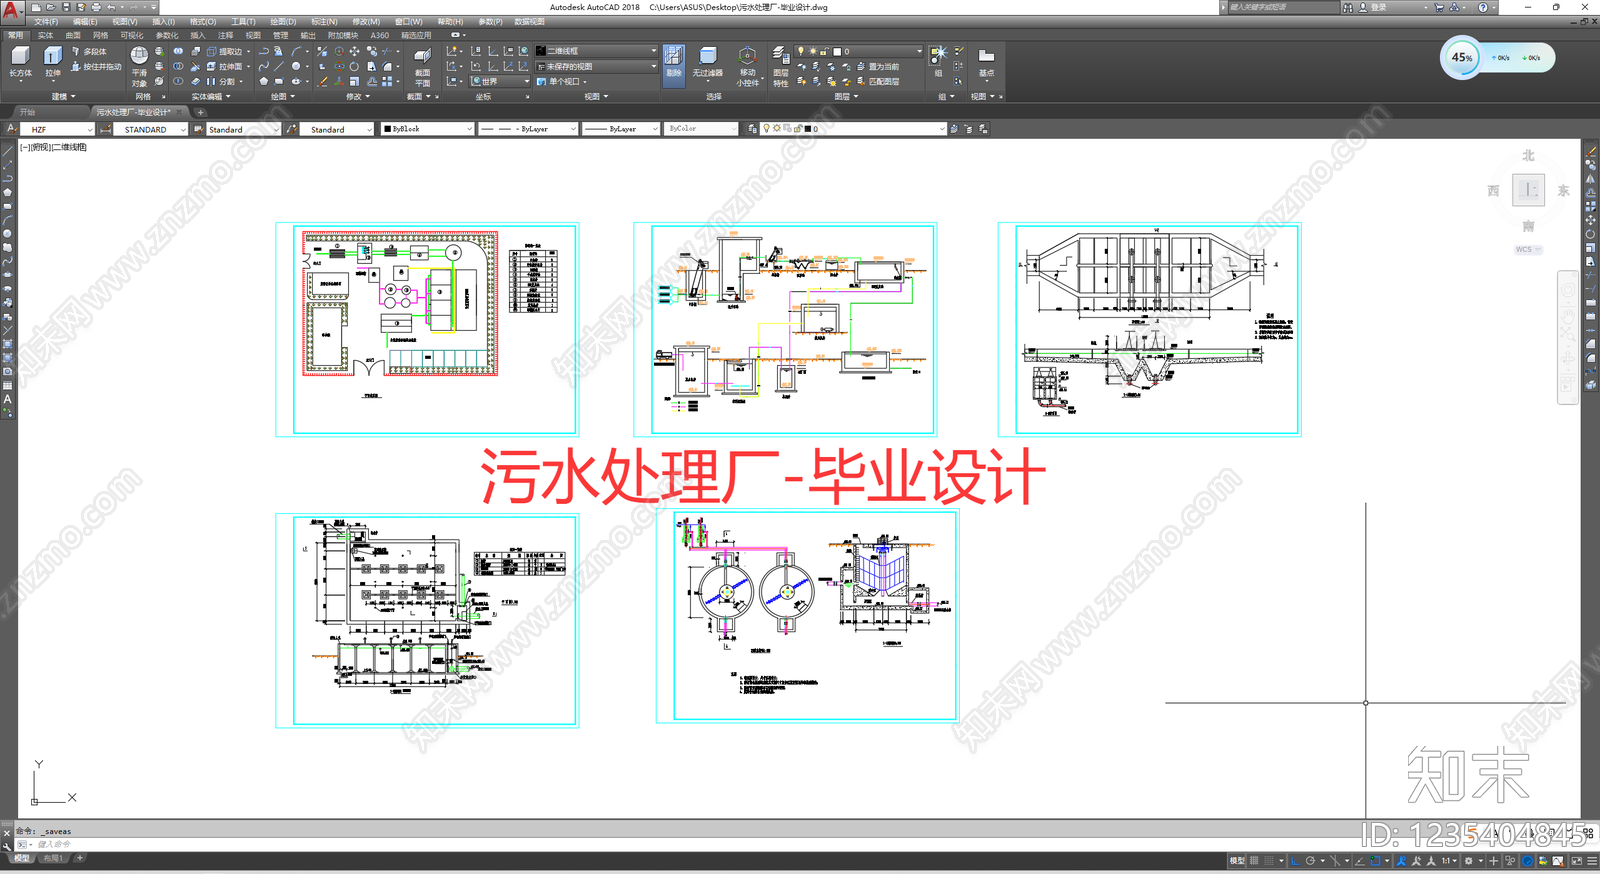Toggle polar tracking in status bar
Viewport: 1600px width, 874px height.
coord(1311,860)
